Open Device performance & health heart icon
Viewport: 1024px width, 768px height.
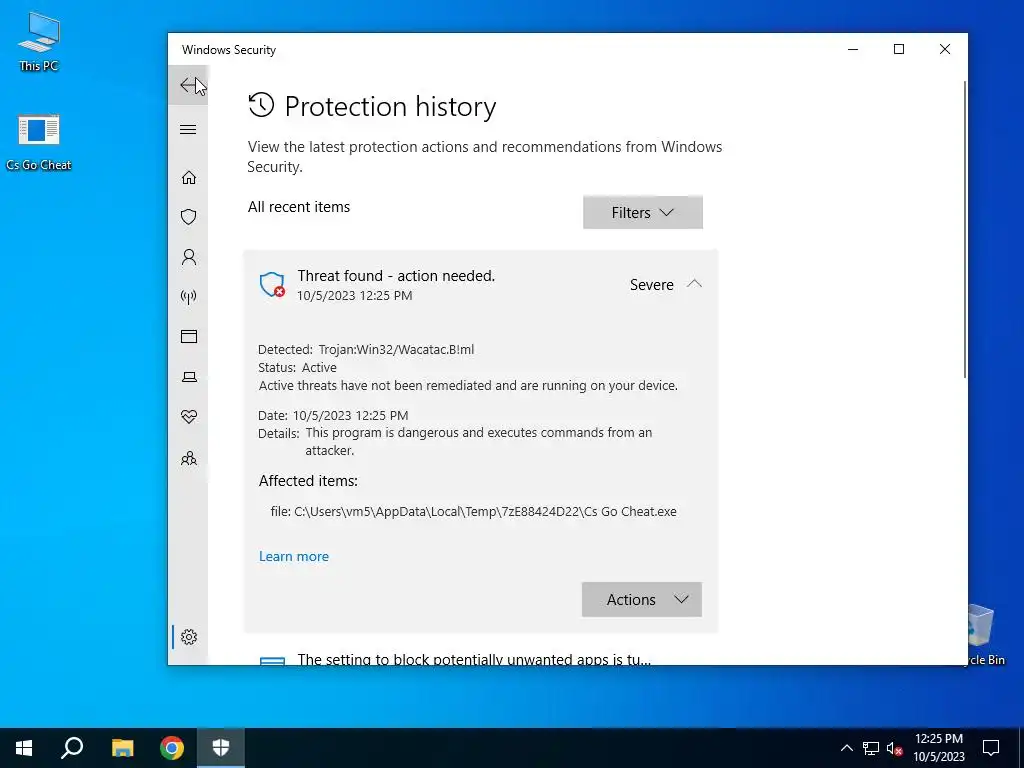[x=189, y=417]
